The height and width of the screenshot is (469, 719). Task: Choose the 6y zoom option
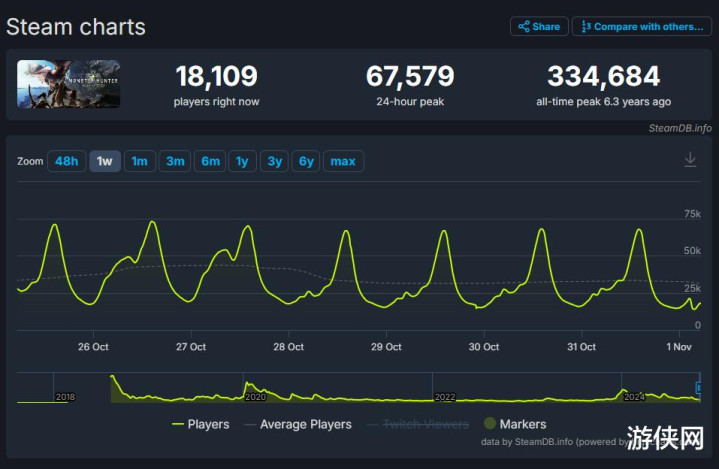click(306, 161)
